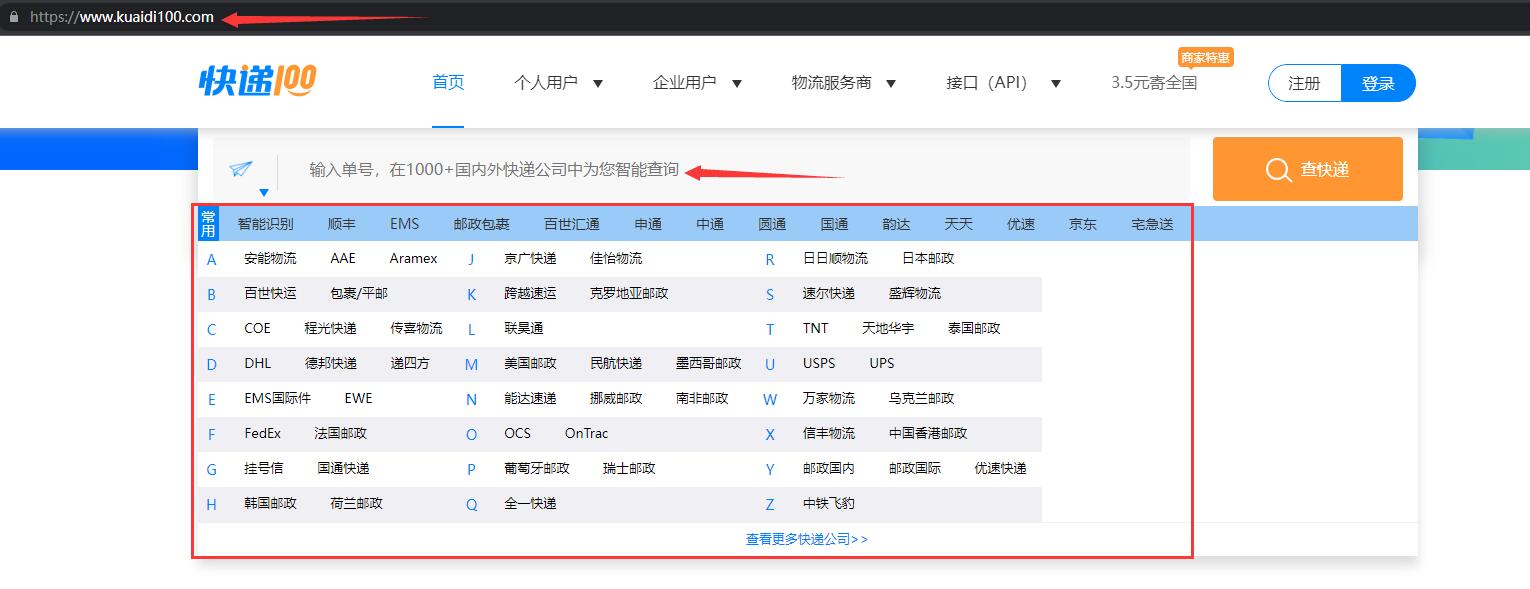
Task: Select UPS courier
Action: click(x=882, y=363)
